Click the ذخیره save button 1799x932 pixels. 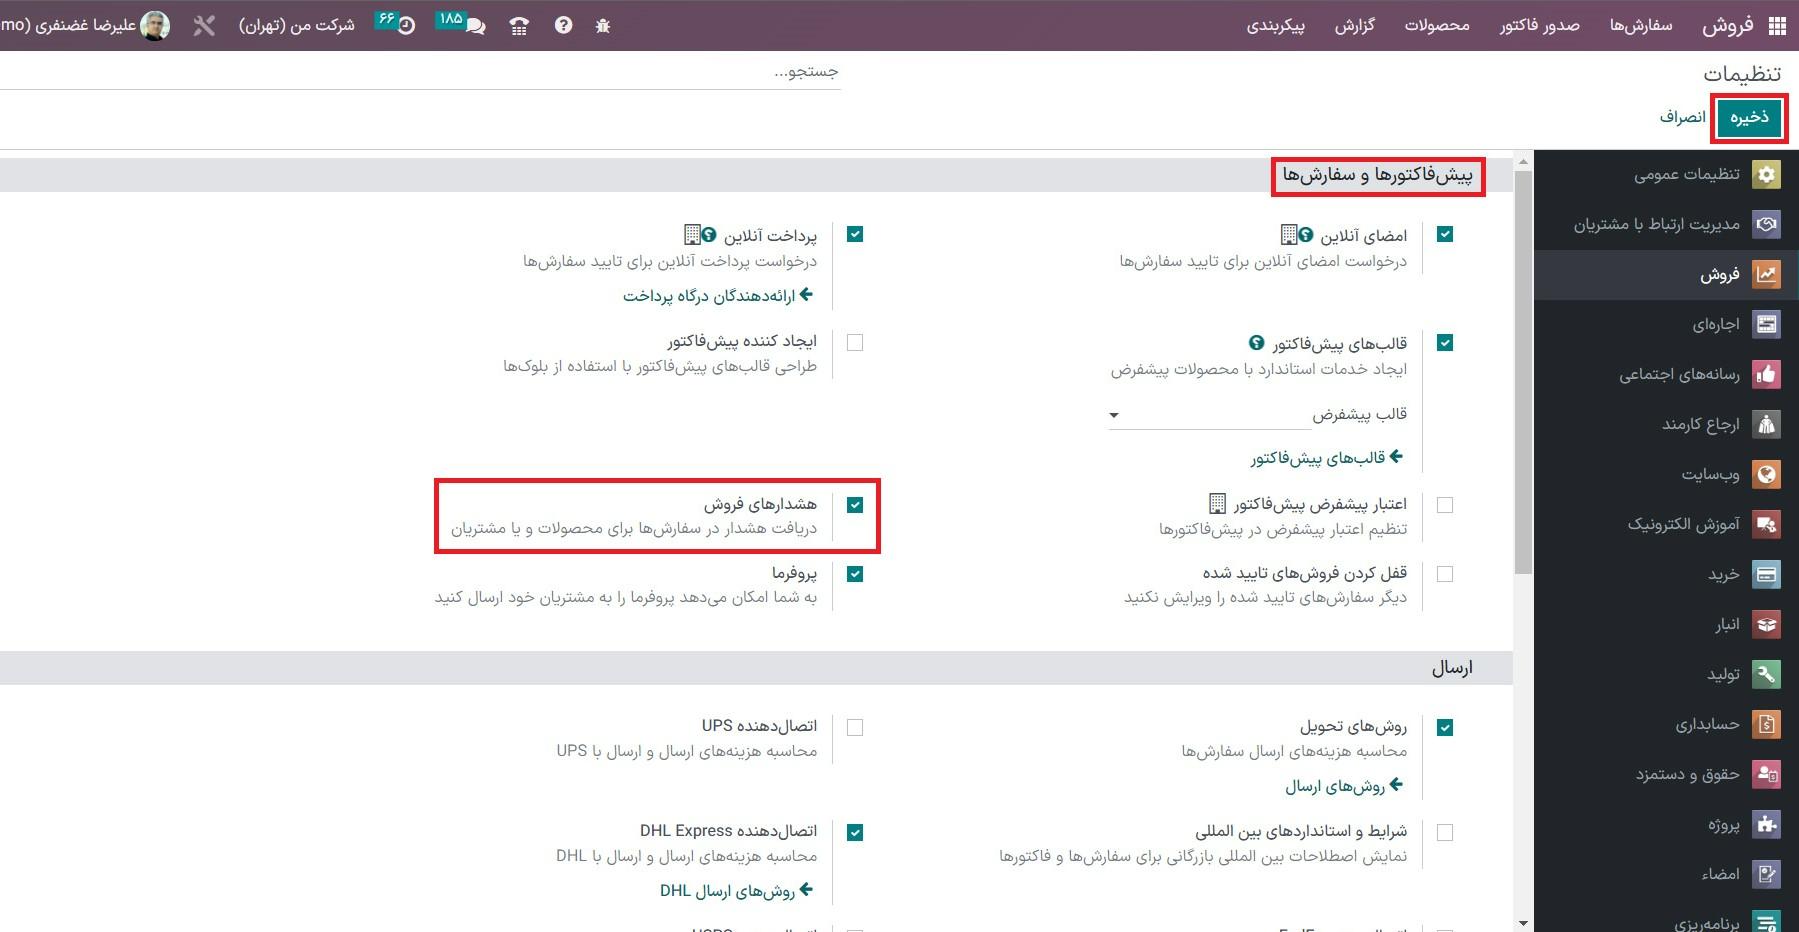(x=1750, y=118)
